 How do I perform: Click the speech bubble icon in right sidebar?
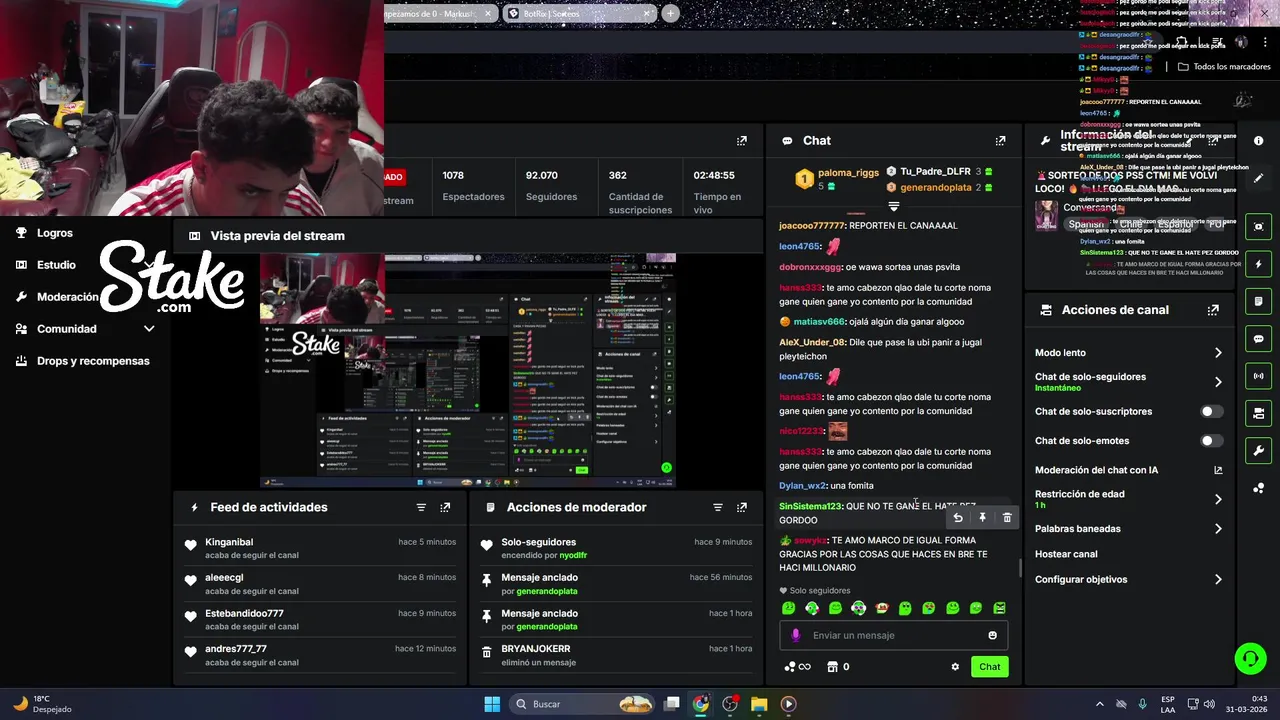[1258, 339]
